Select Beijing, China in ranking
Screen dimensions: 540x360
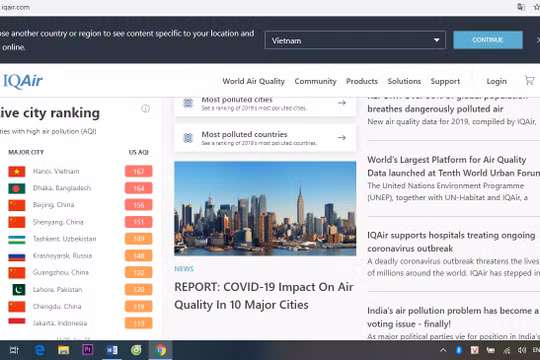(53, 205)
